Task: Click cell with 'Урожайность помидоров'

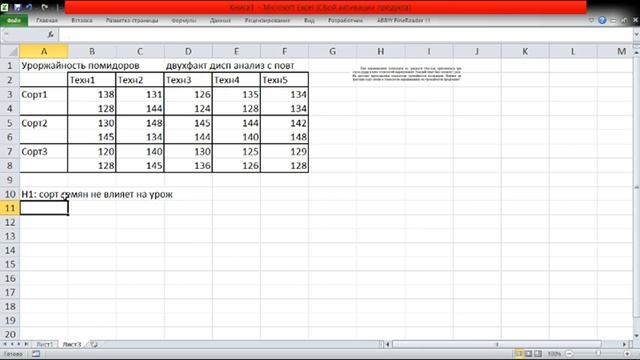Action: pyautogui.click(x=80, y=65)
